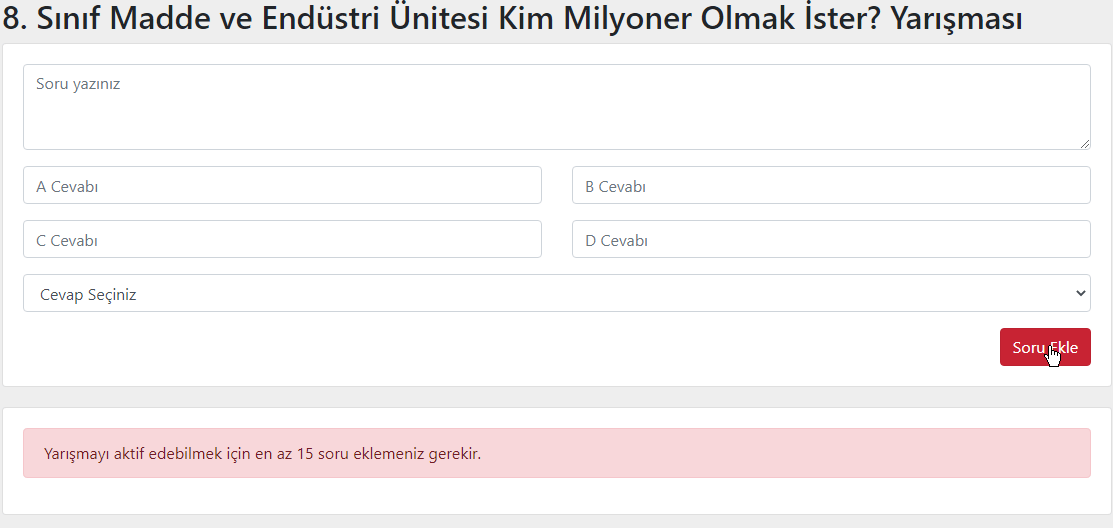The width and height of the screenshot is (1113, 528).
Task: Click the diagonal grip icon in question box
Action: click(x=1085, y=144)
